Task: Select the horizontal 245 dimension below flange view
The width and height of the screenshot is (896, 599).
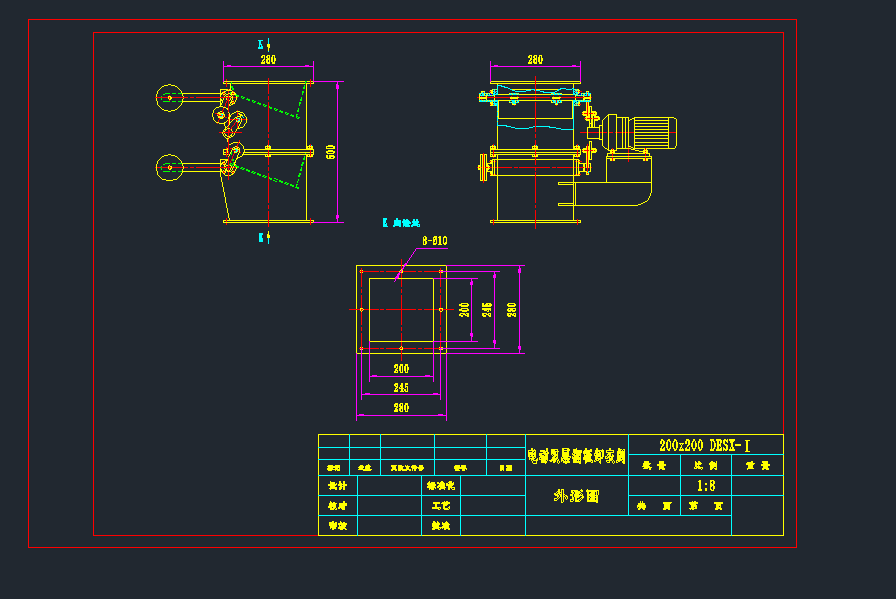Action: (400, 387)
